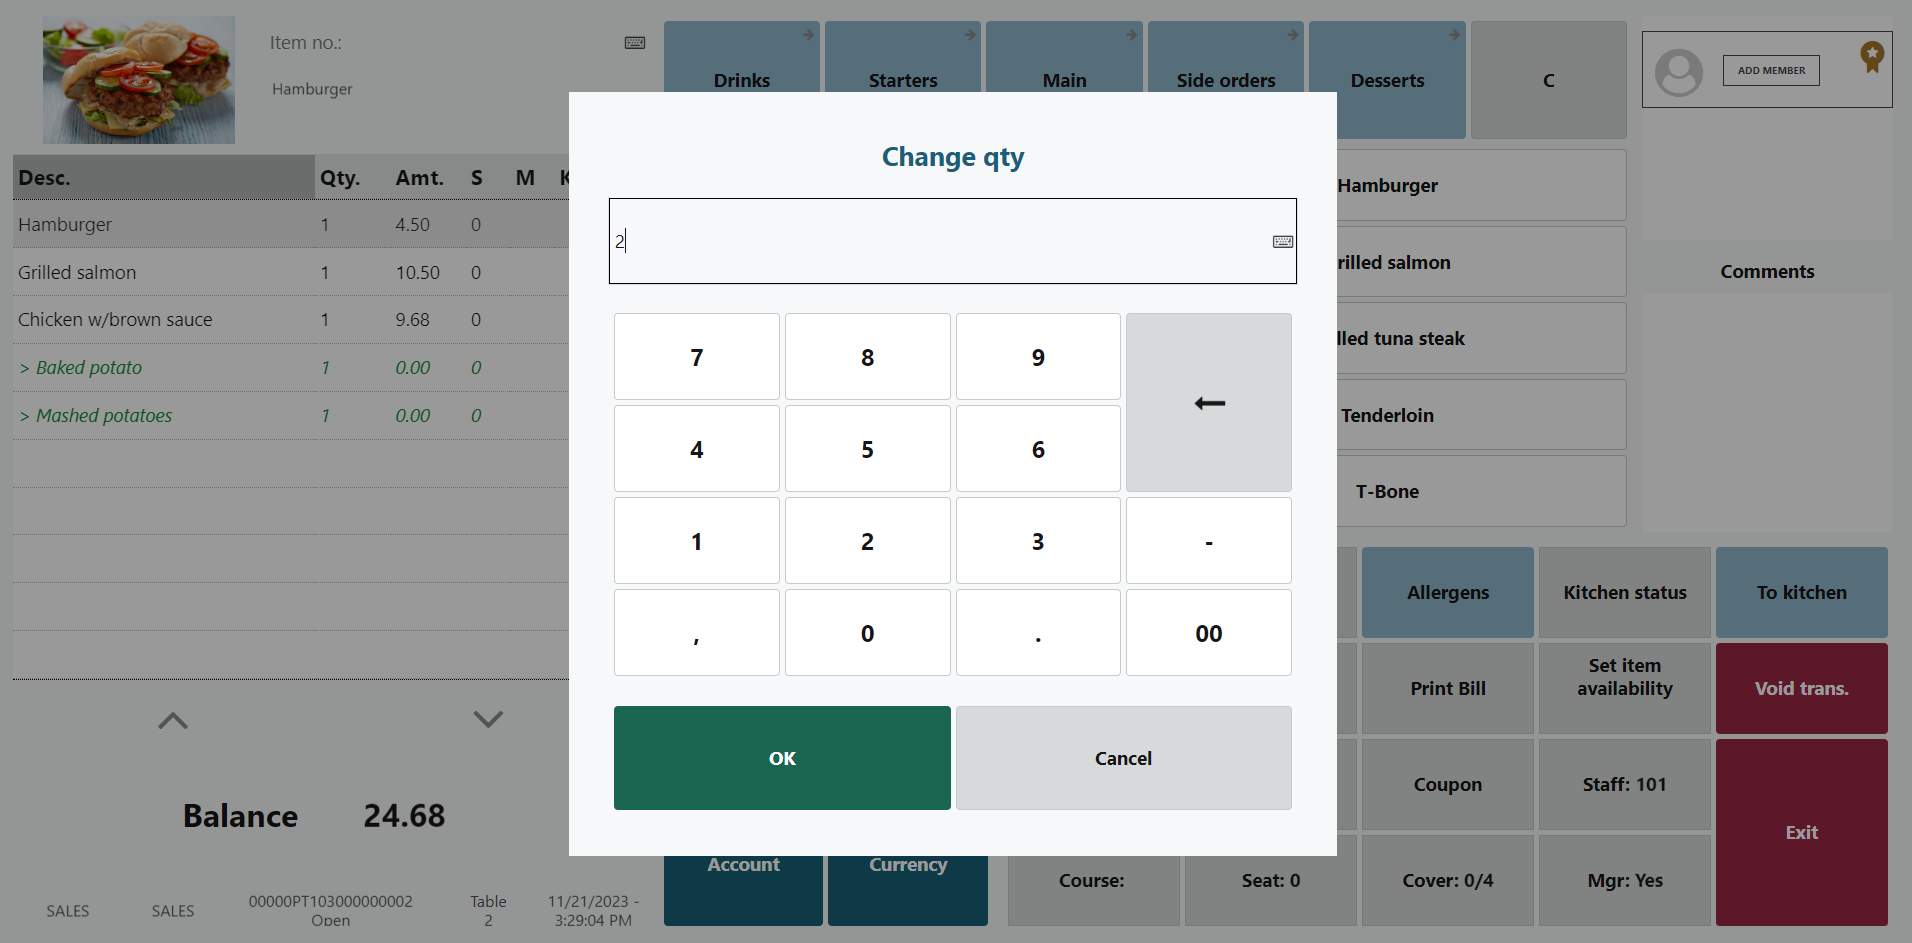
Task: Tap numpad key 0
Action: (867, 633)
